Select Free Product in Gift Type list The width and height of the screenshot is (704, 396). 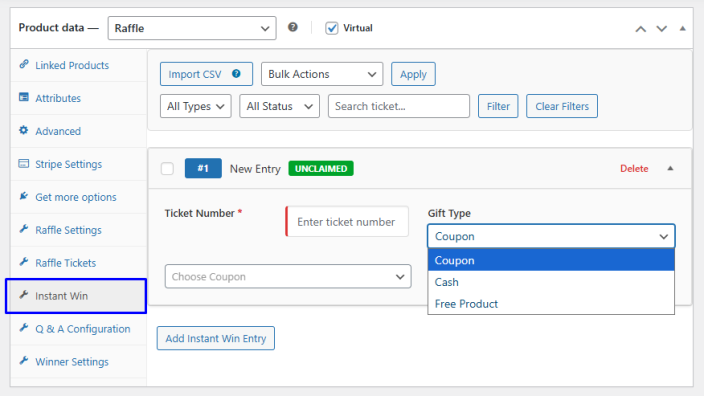pyautogui.click(x=551, y=304)
